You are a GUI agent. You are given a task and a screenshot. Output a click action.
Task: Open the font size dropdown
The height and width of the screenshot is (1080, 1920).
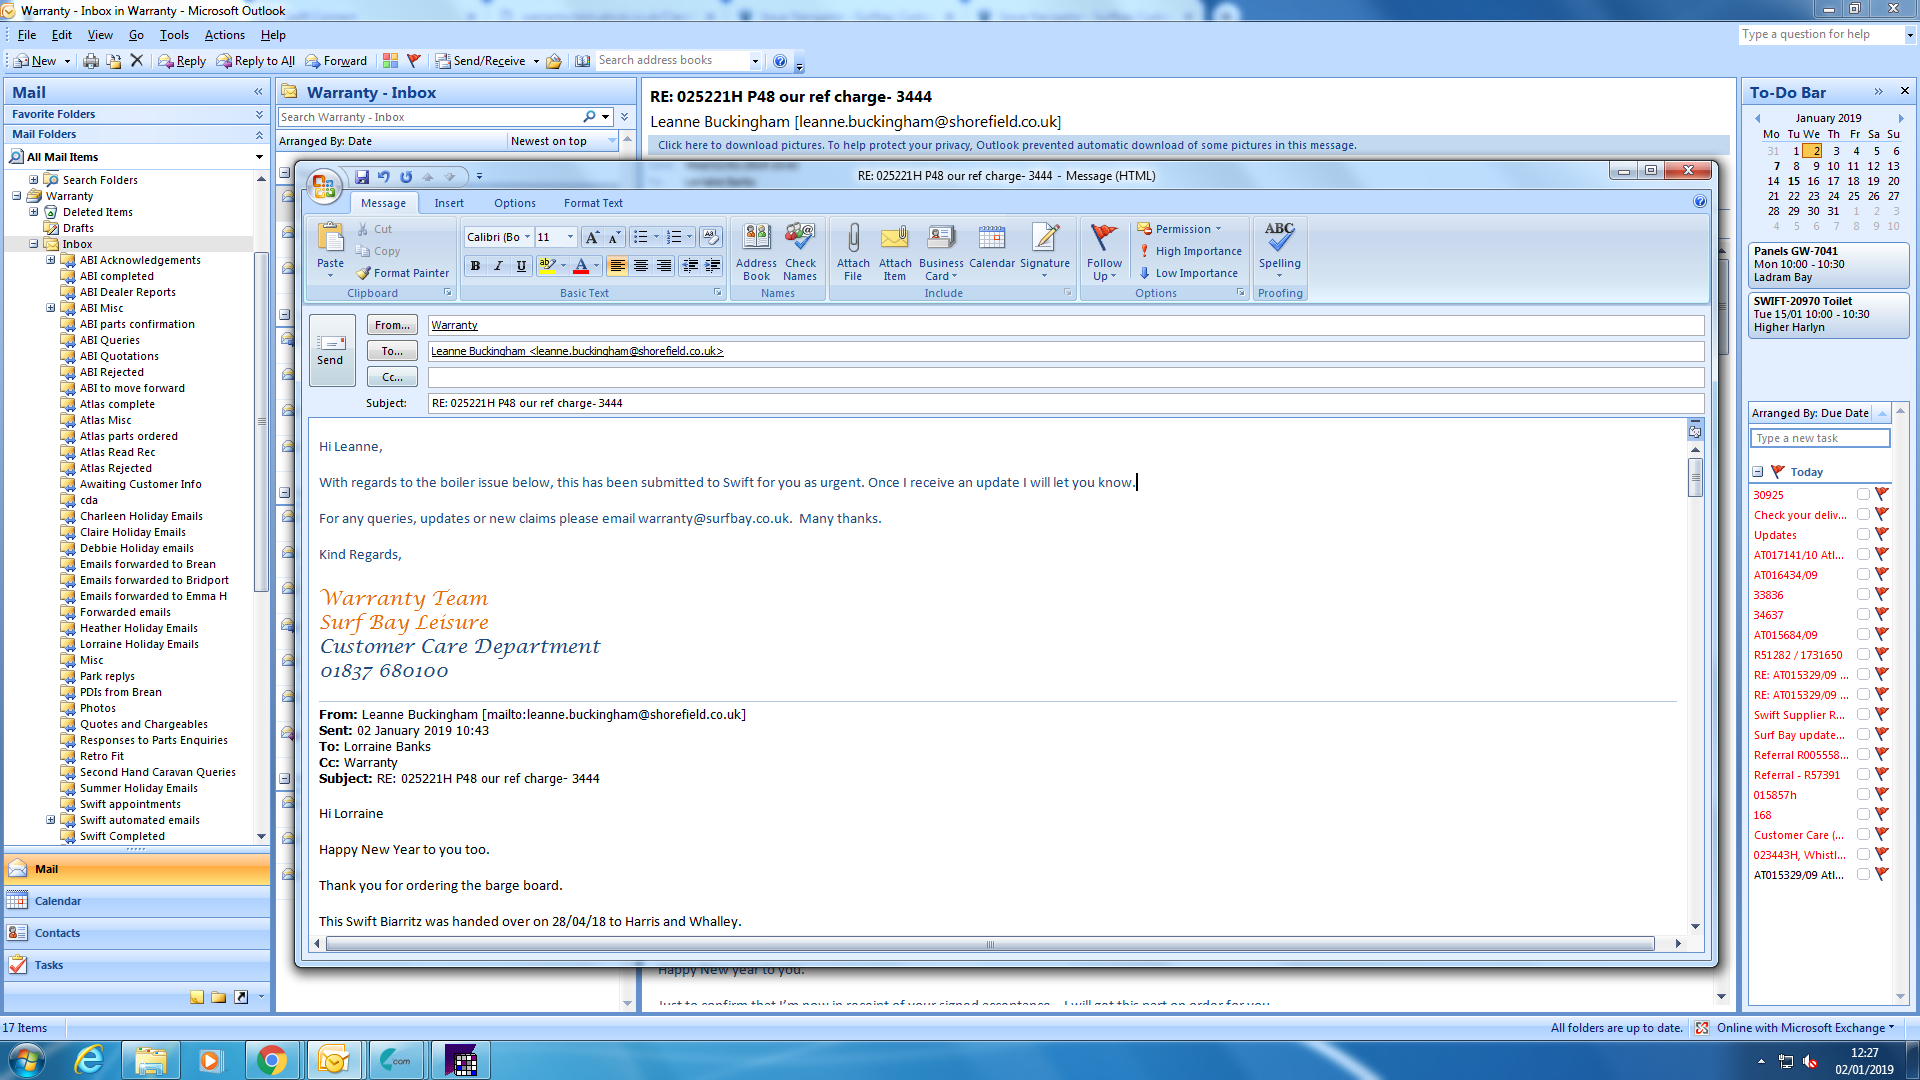point(571,237)
